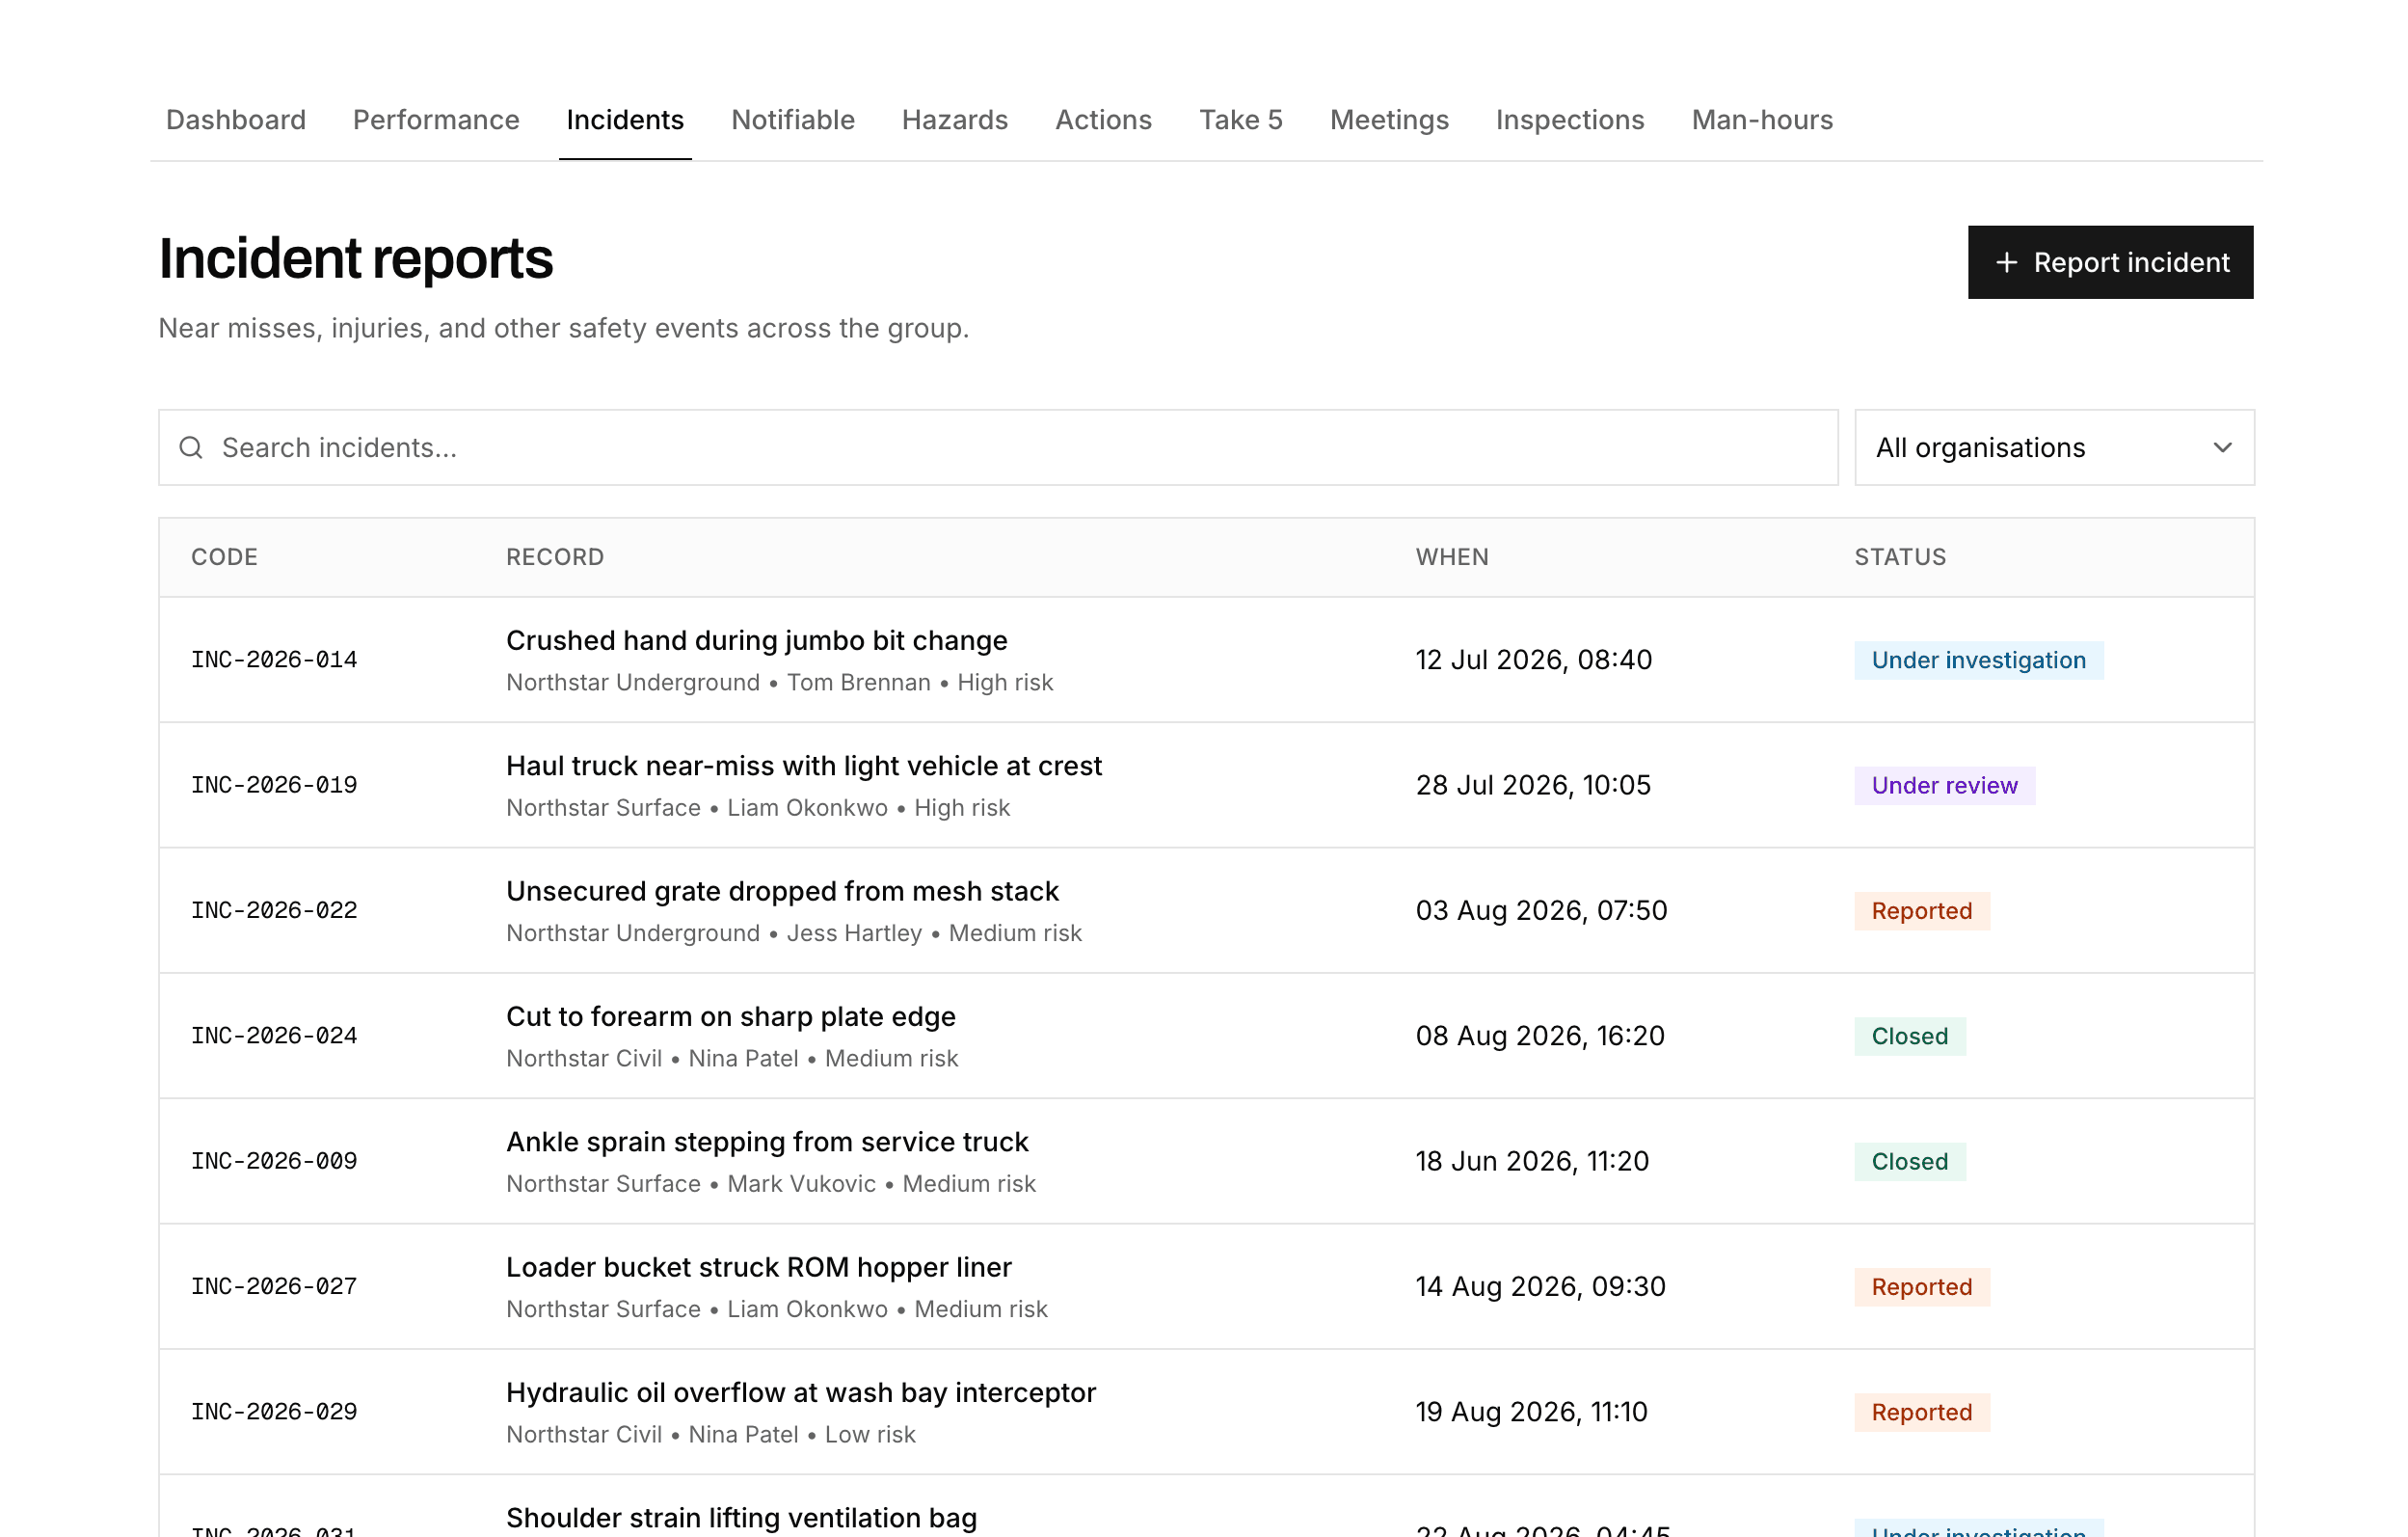
Task: Open incident INC-2026-014
Action: (x=274, y=660)
